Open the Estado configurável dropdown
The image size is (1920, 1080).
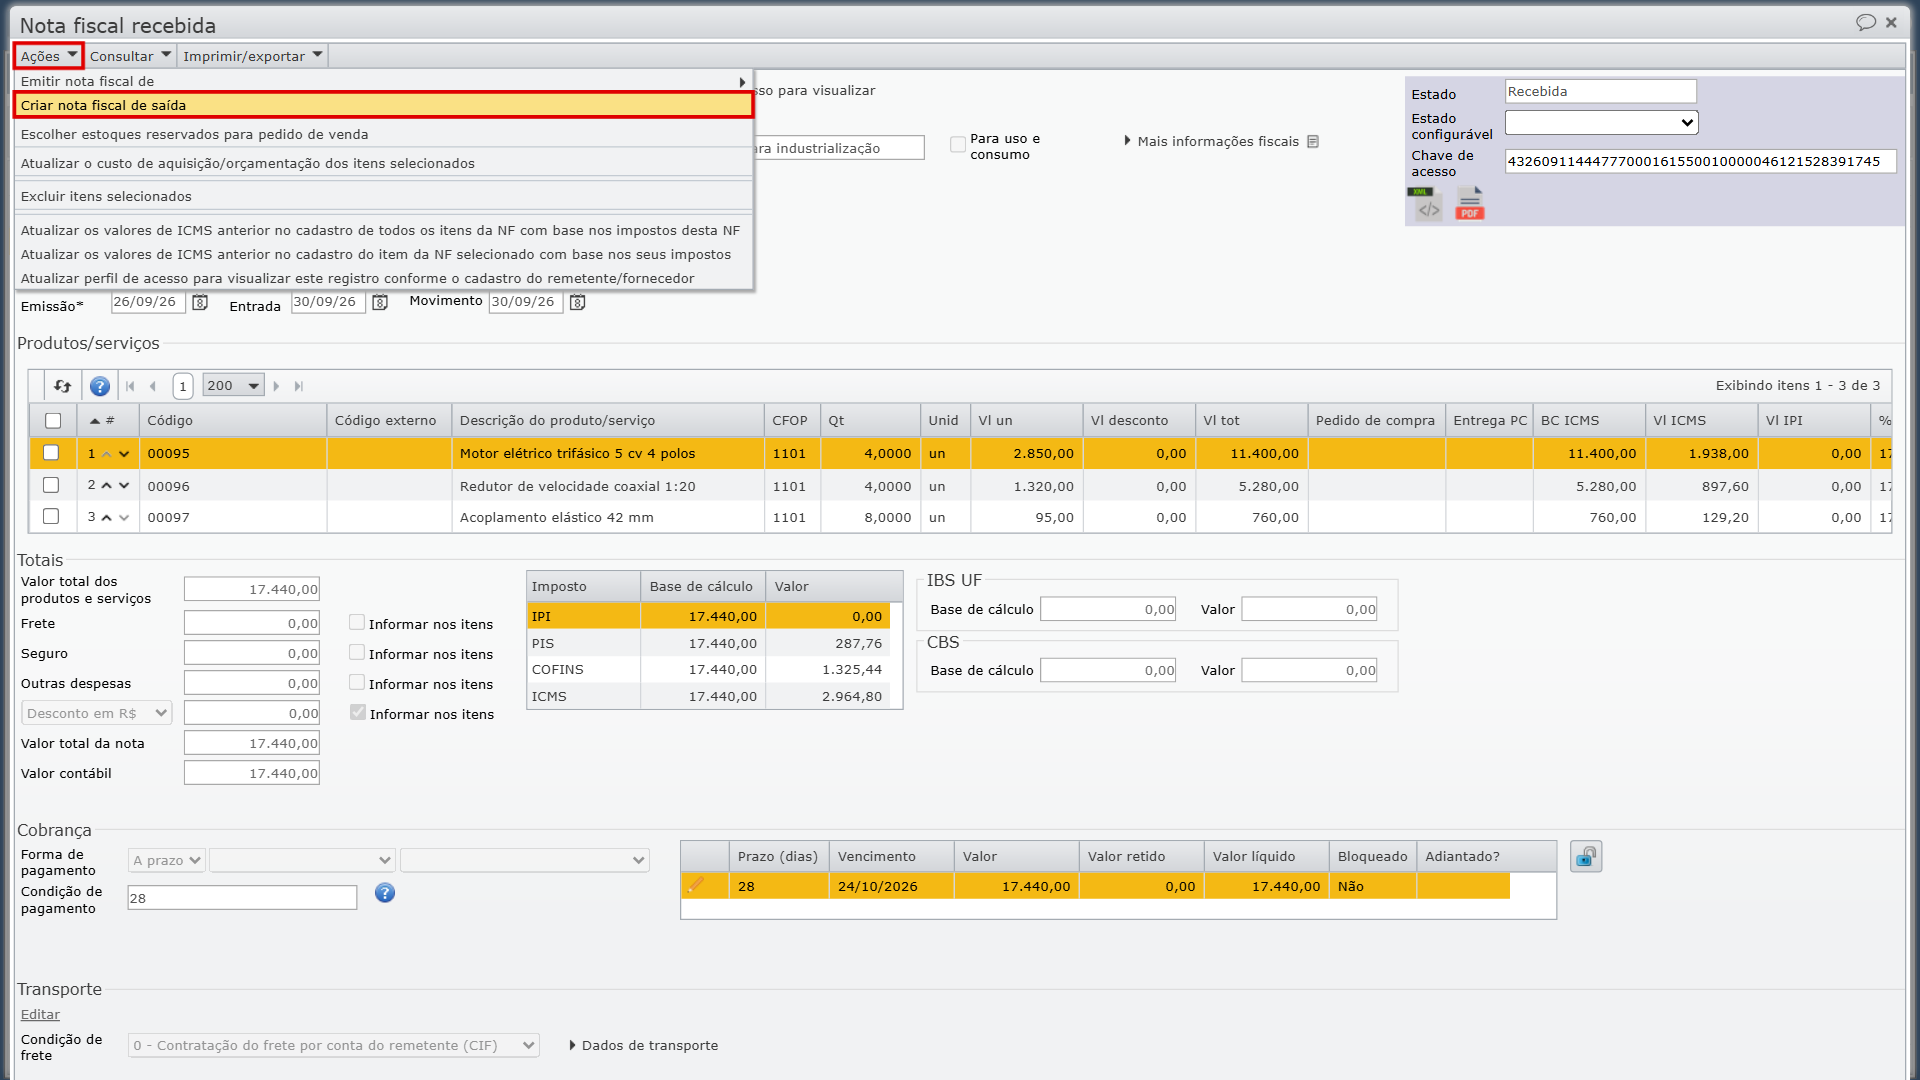click(x=1601, y=122)
